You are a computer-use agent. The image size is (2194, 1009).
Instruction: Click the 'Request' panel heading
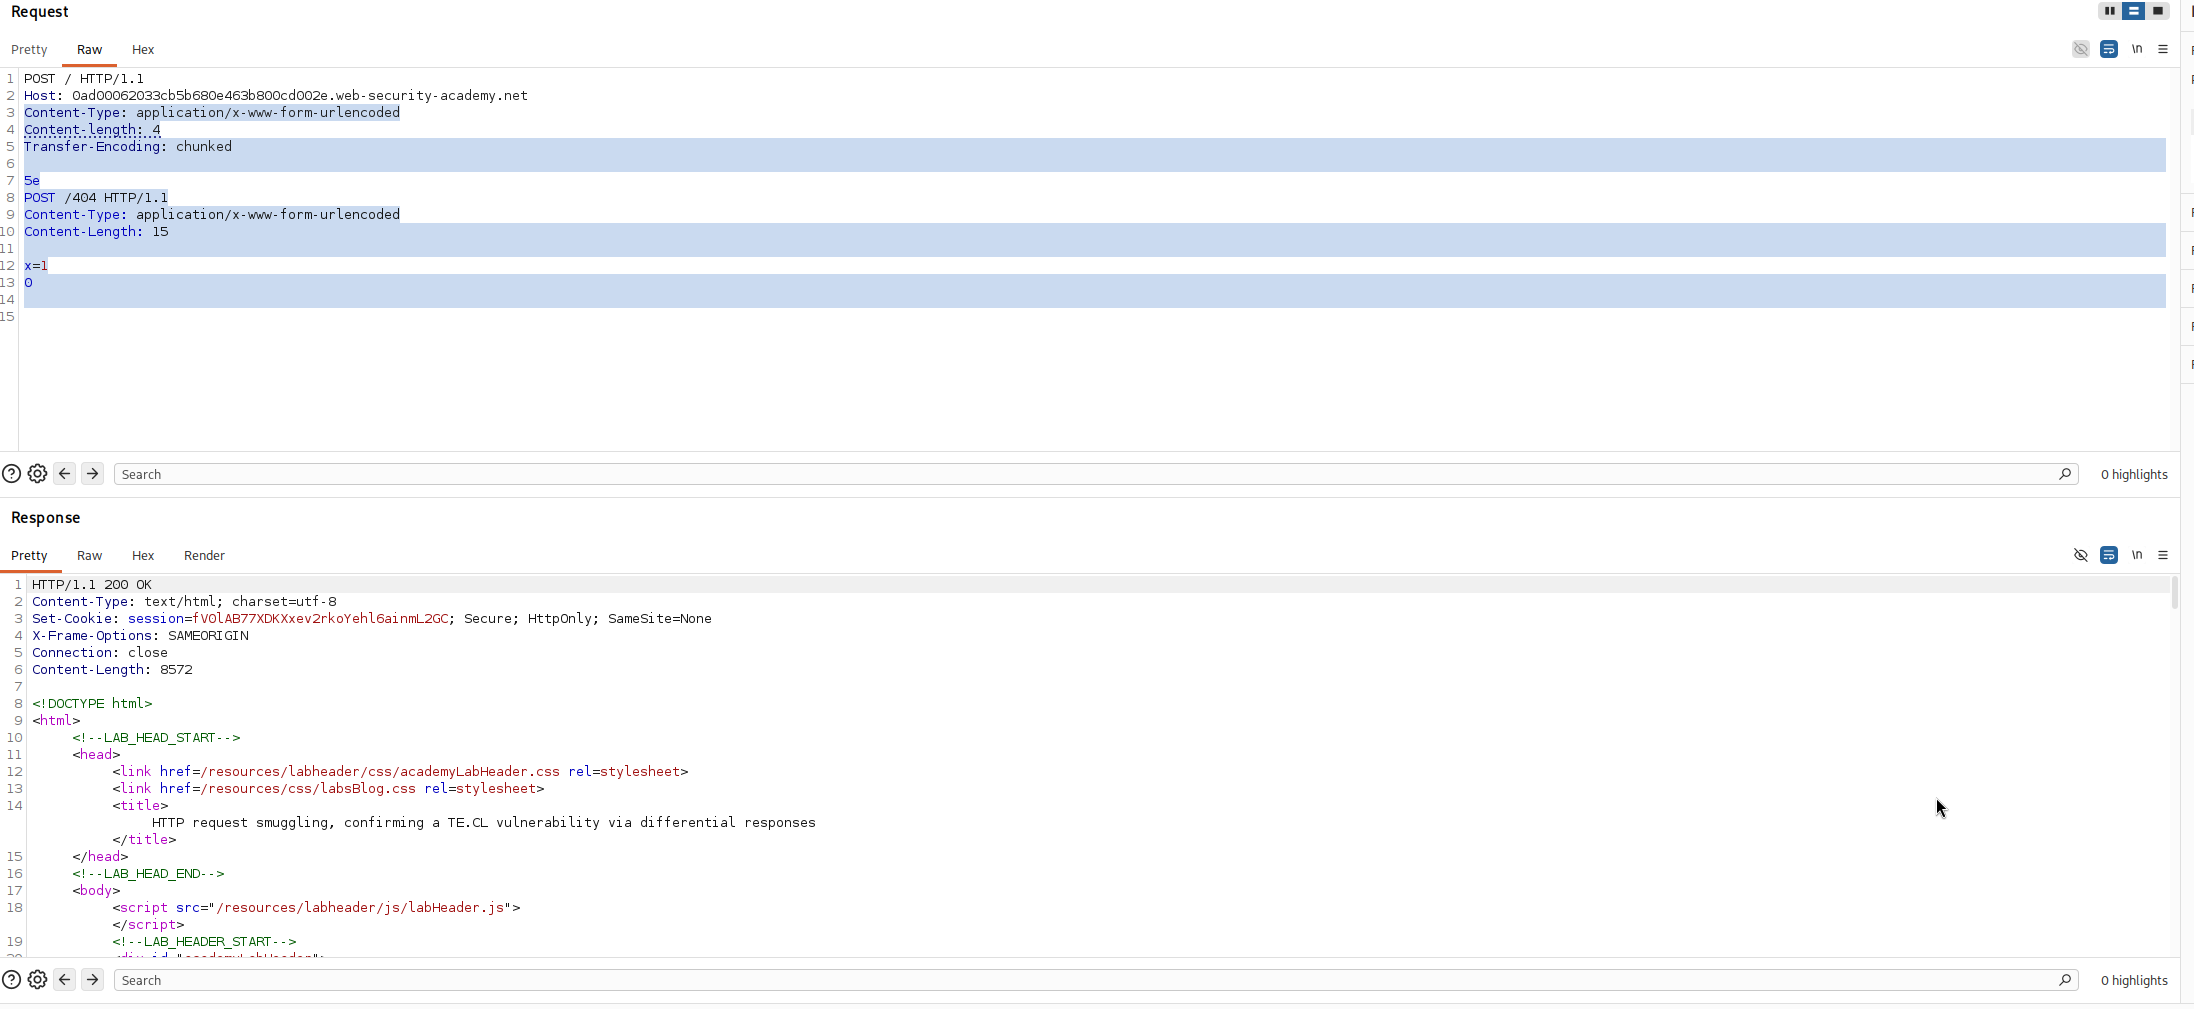pos(40,12)
